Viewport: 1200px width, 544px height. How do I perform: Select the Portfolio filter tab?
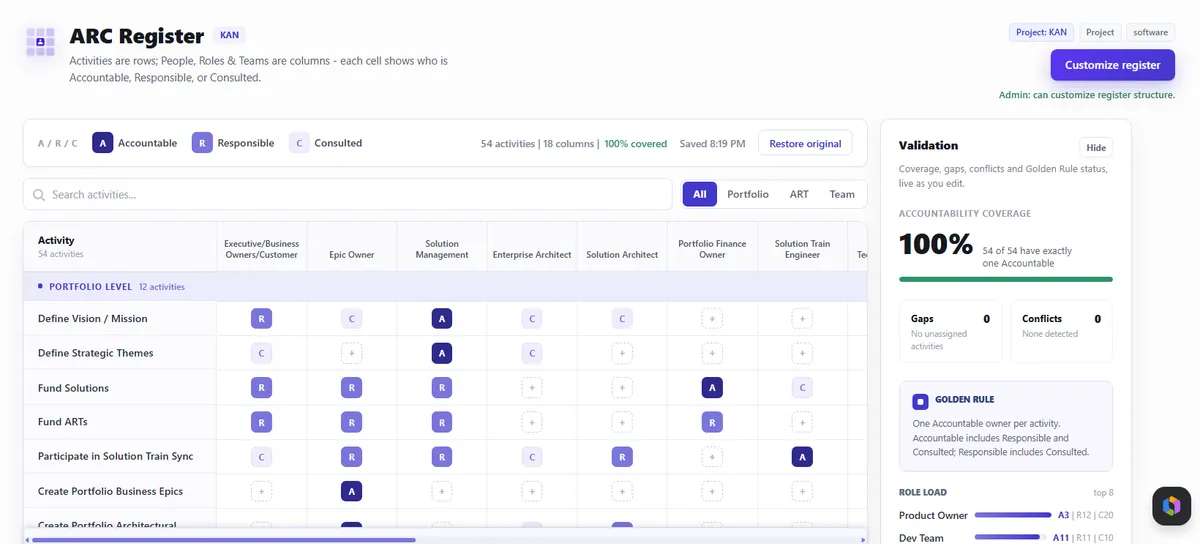748,194
